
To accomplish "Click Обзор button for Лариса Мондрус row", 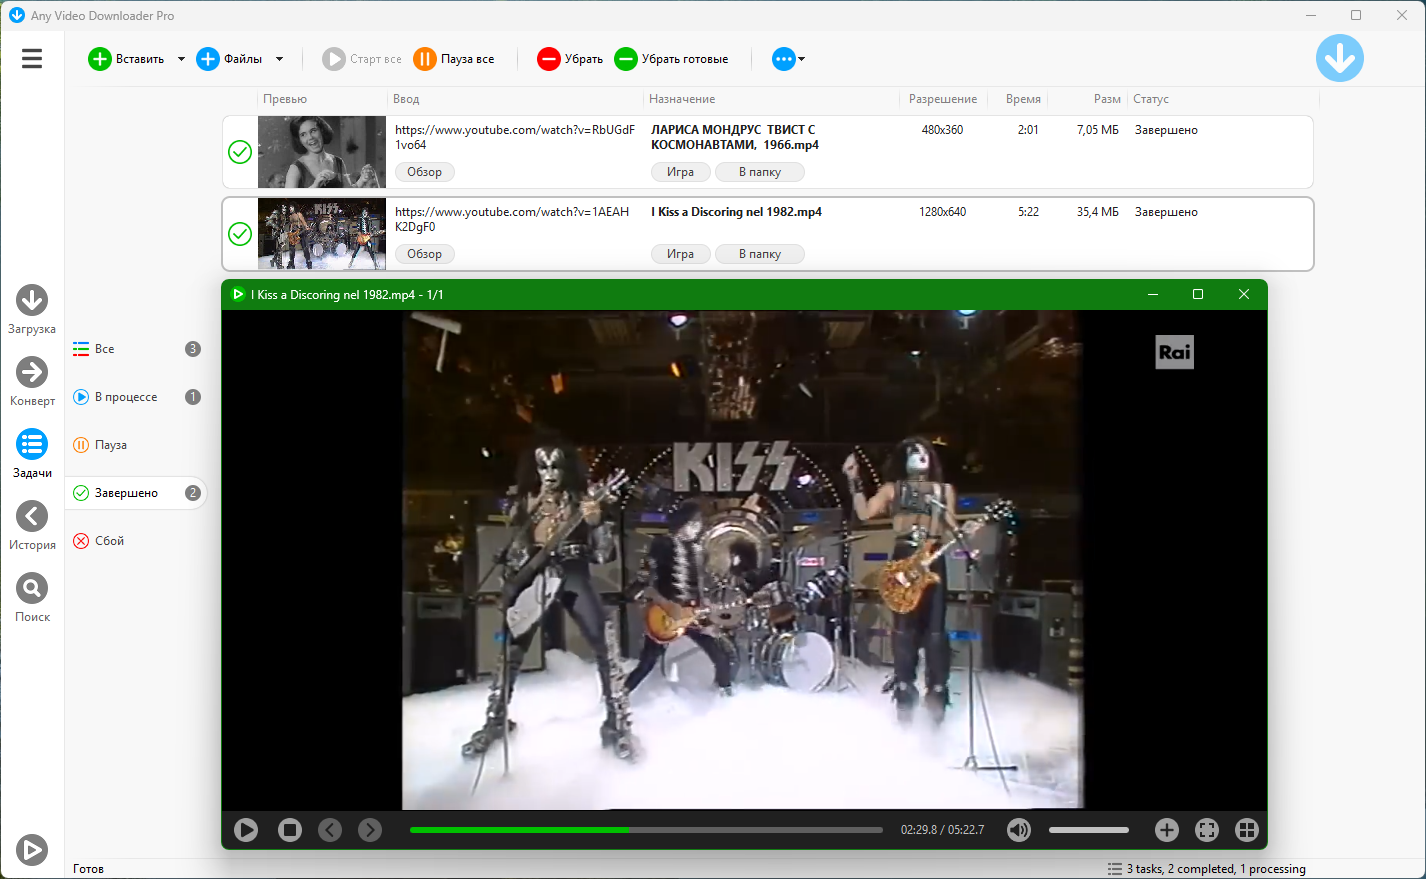I will click(425, 172).
